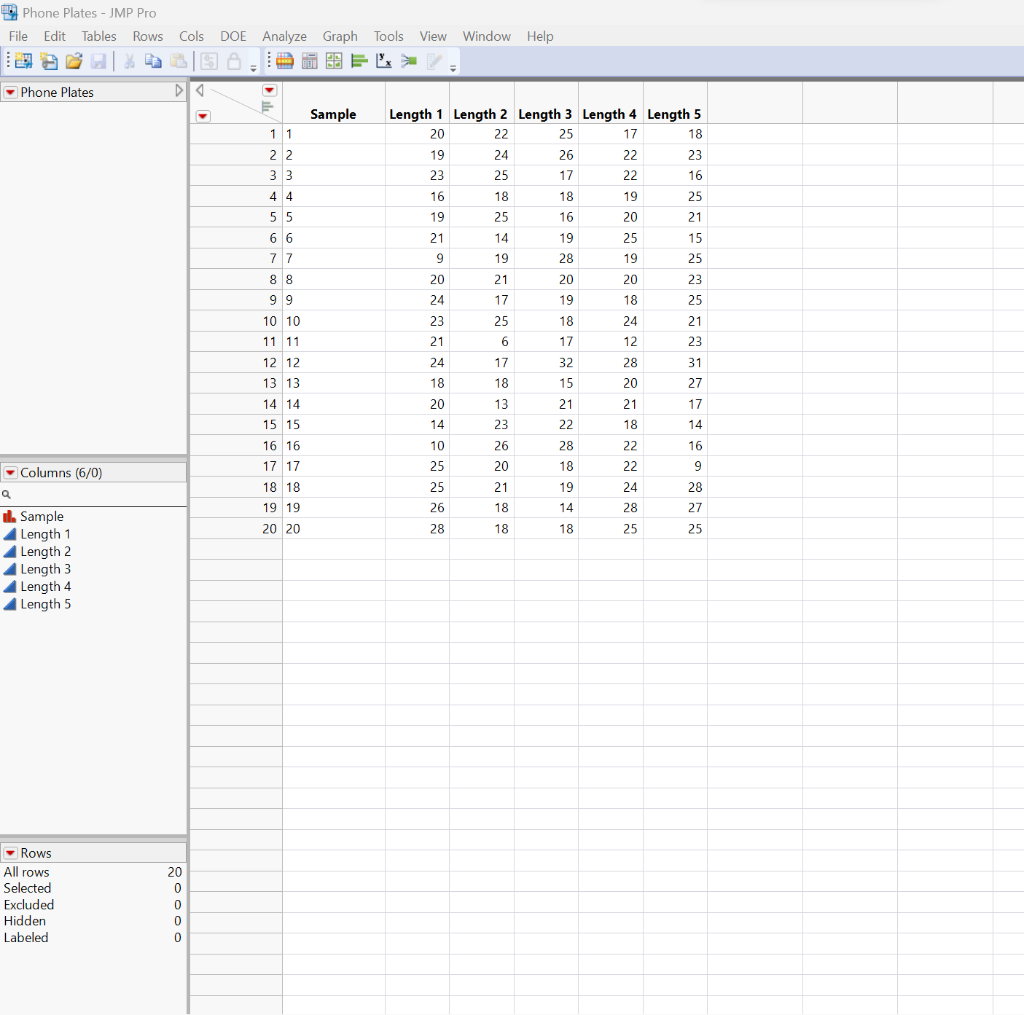Open Fit Y by X from the toolbar
Viewport: 1024px width, 1015px height.
(x=383, y=61)
